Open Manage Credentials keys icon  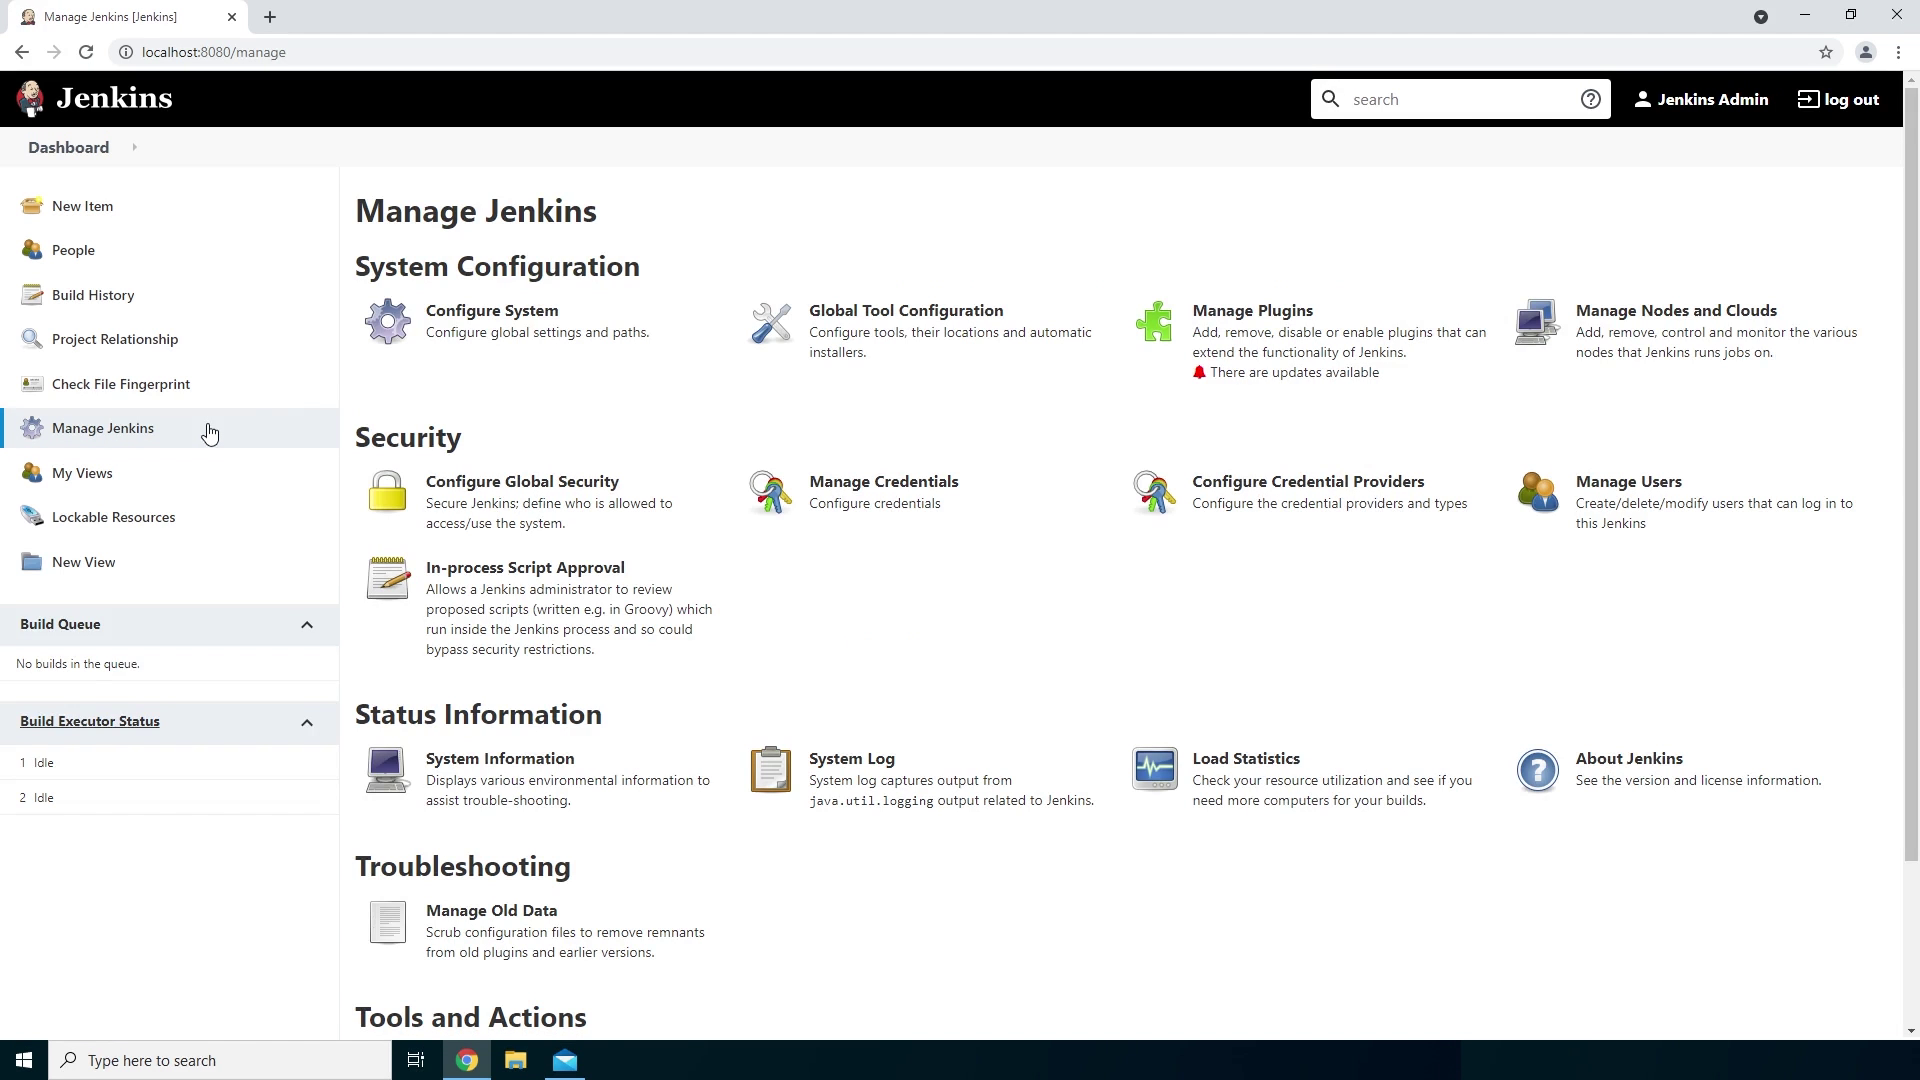pyautogui.click(x=770, y=492)
